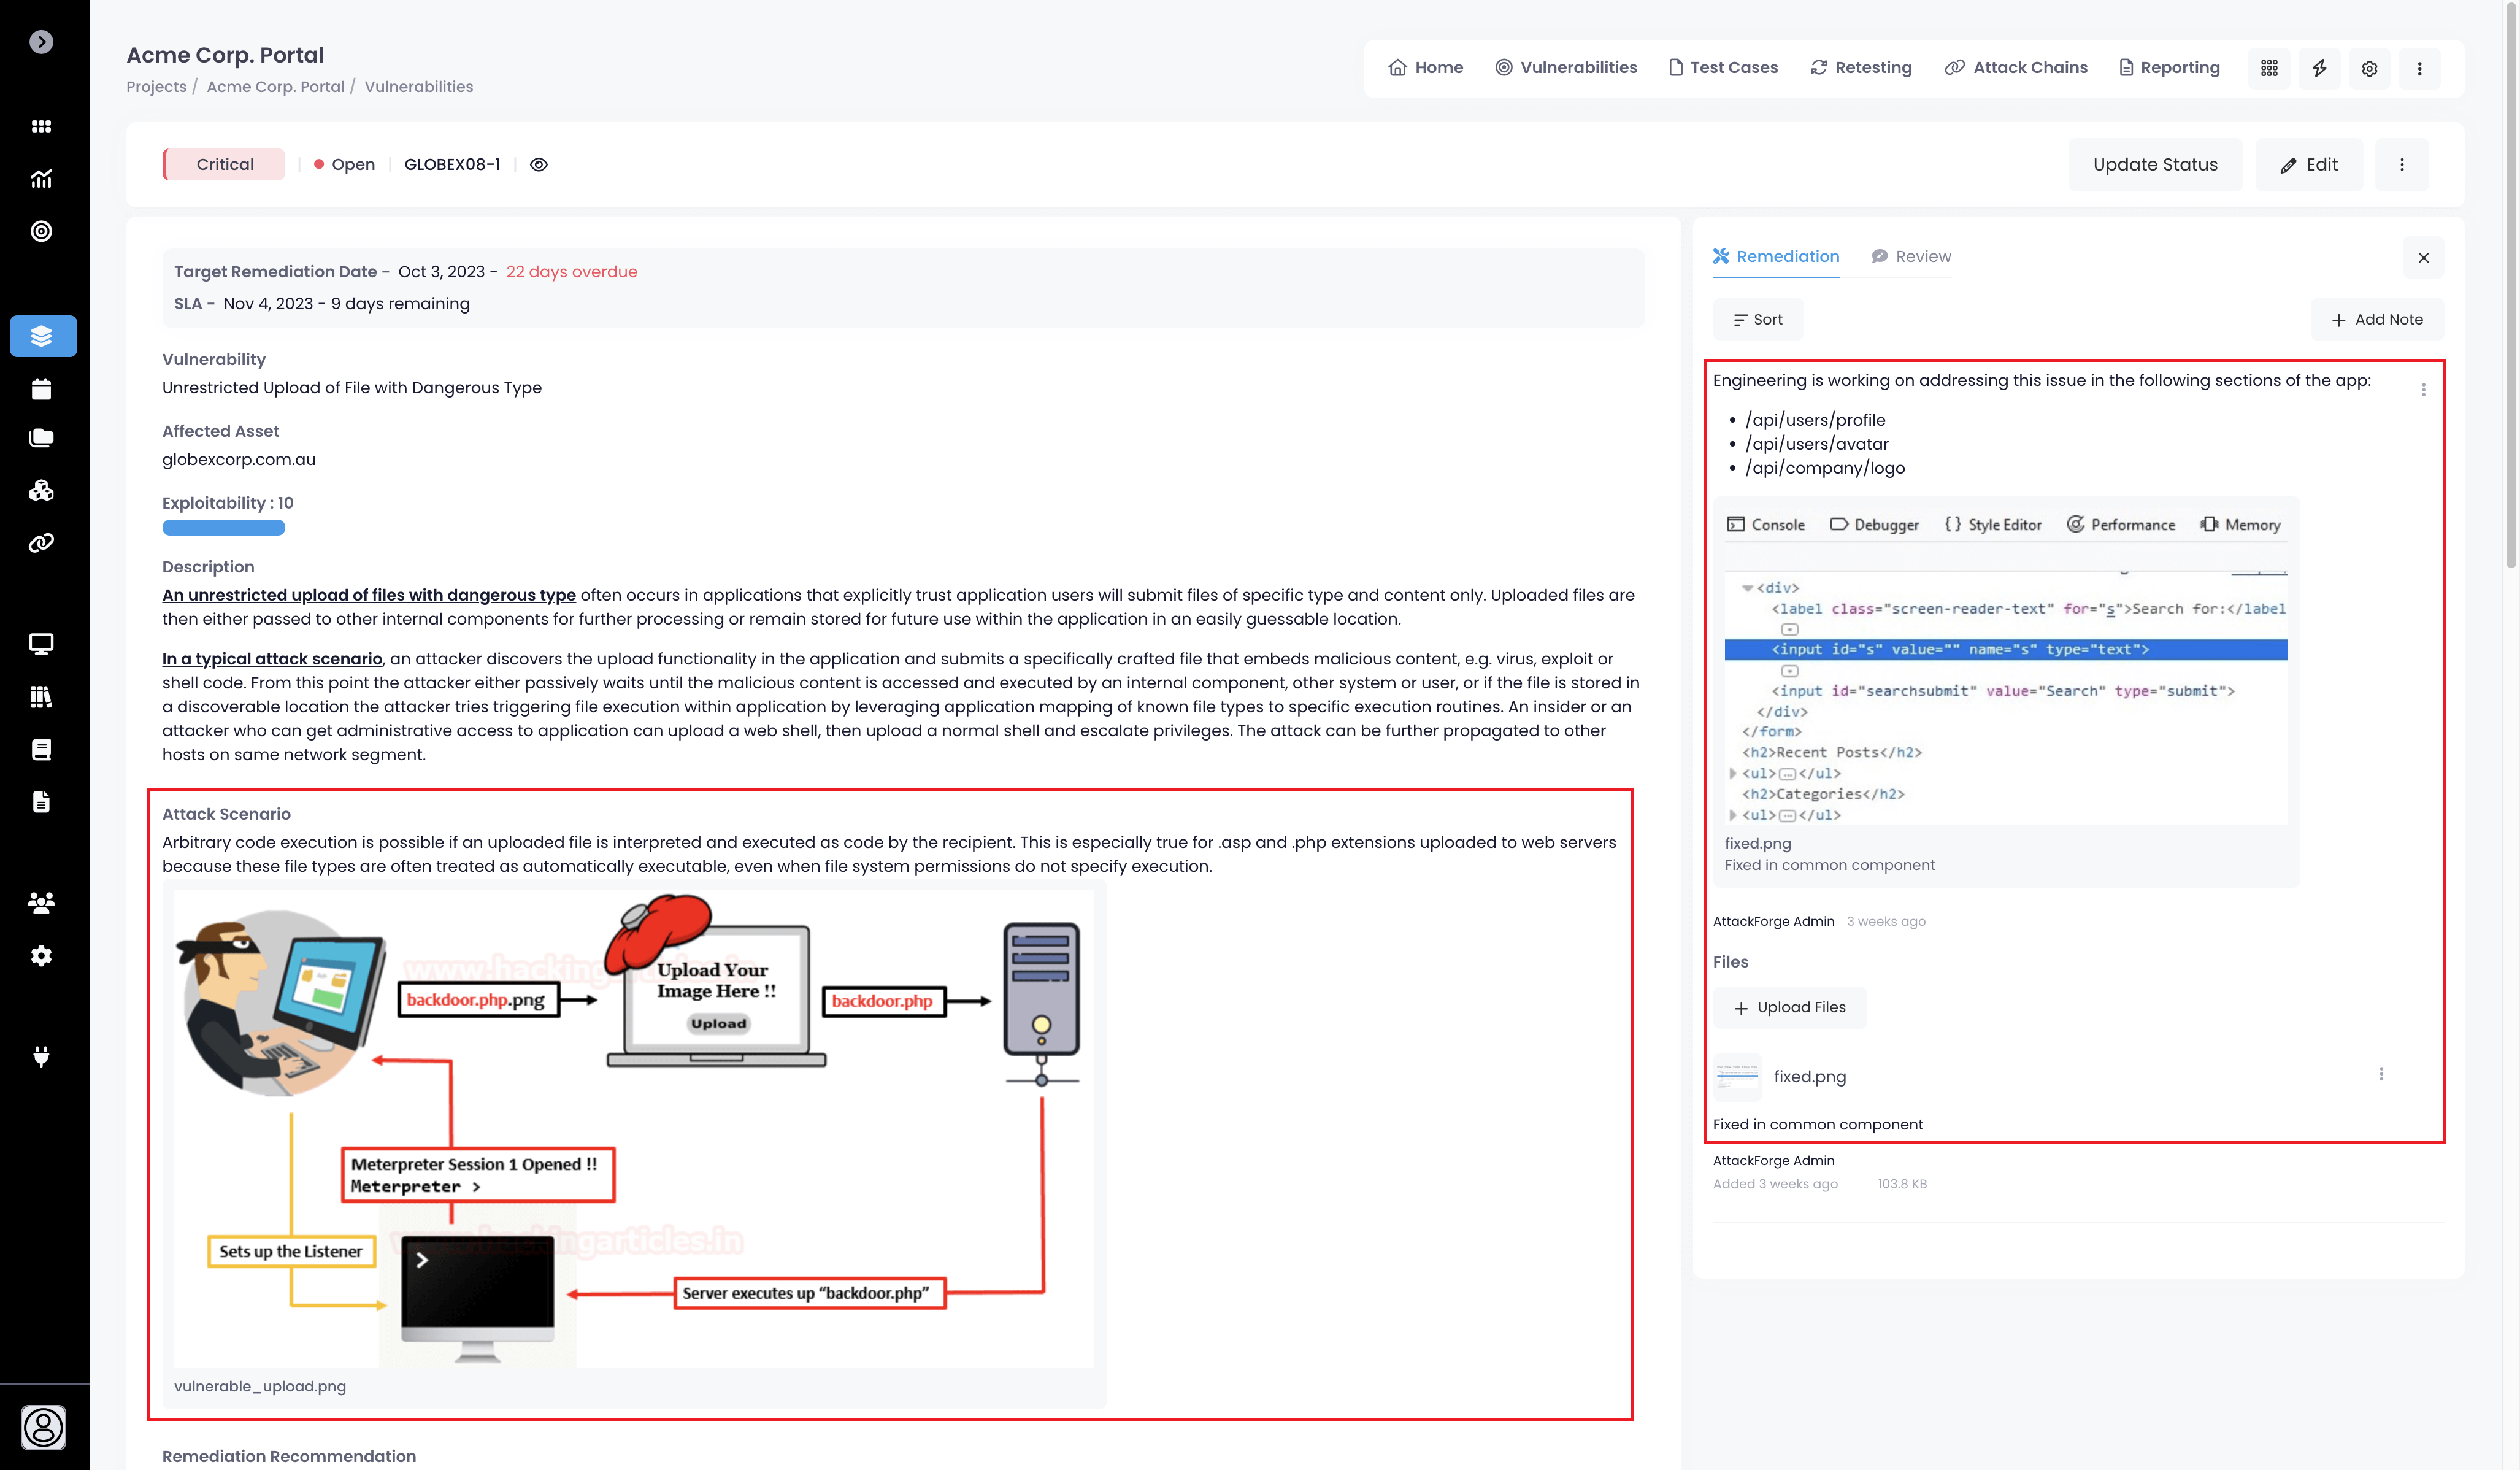Open the three-dot menu next to Edit
Viewport: 2520px width, 1470px height.
click(2402, 165)
